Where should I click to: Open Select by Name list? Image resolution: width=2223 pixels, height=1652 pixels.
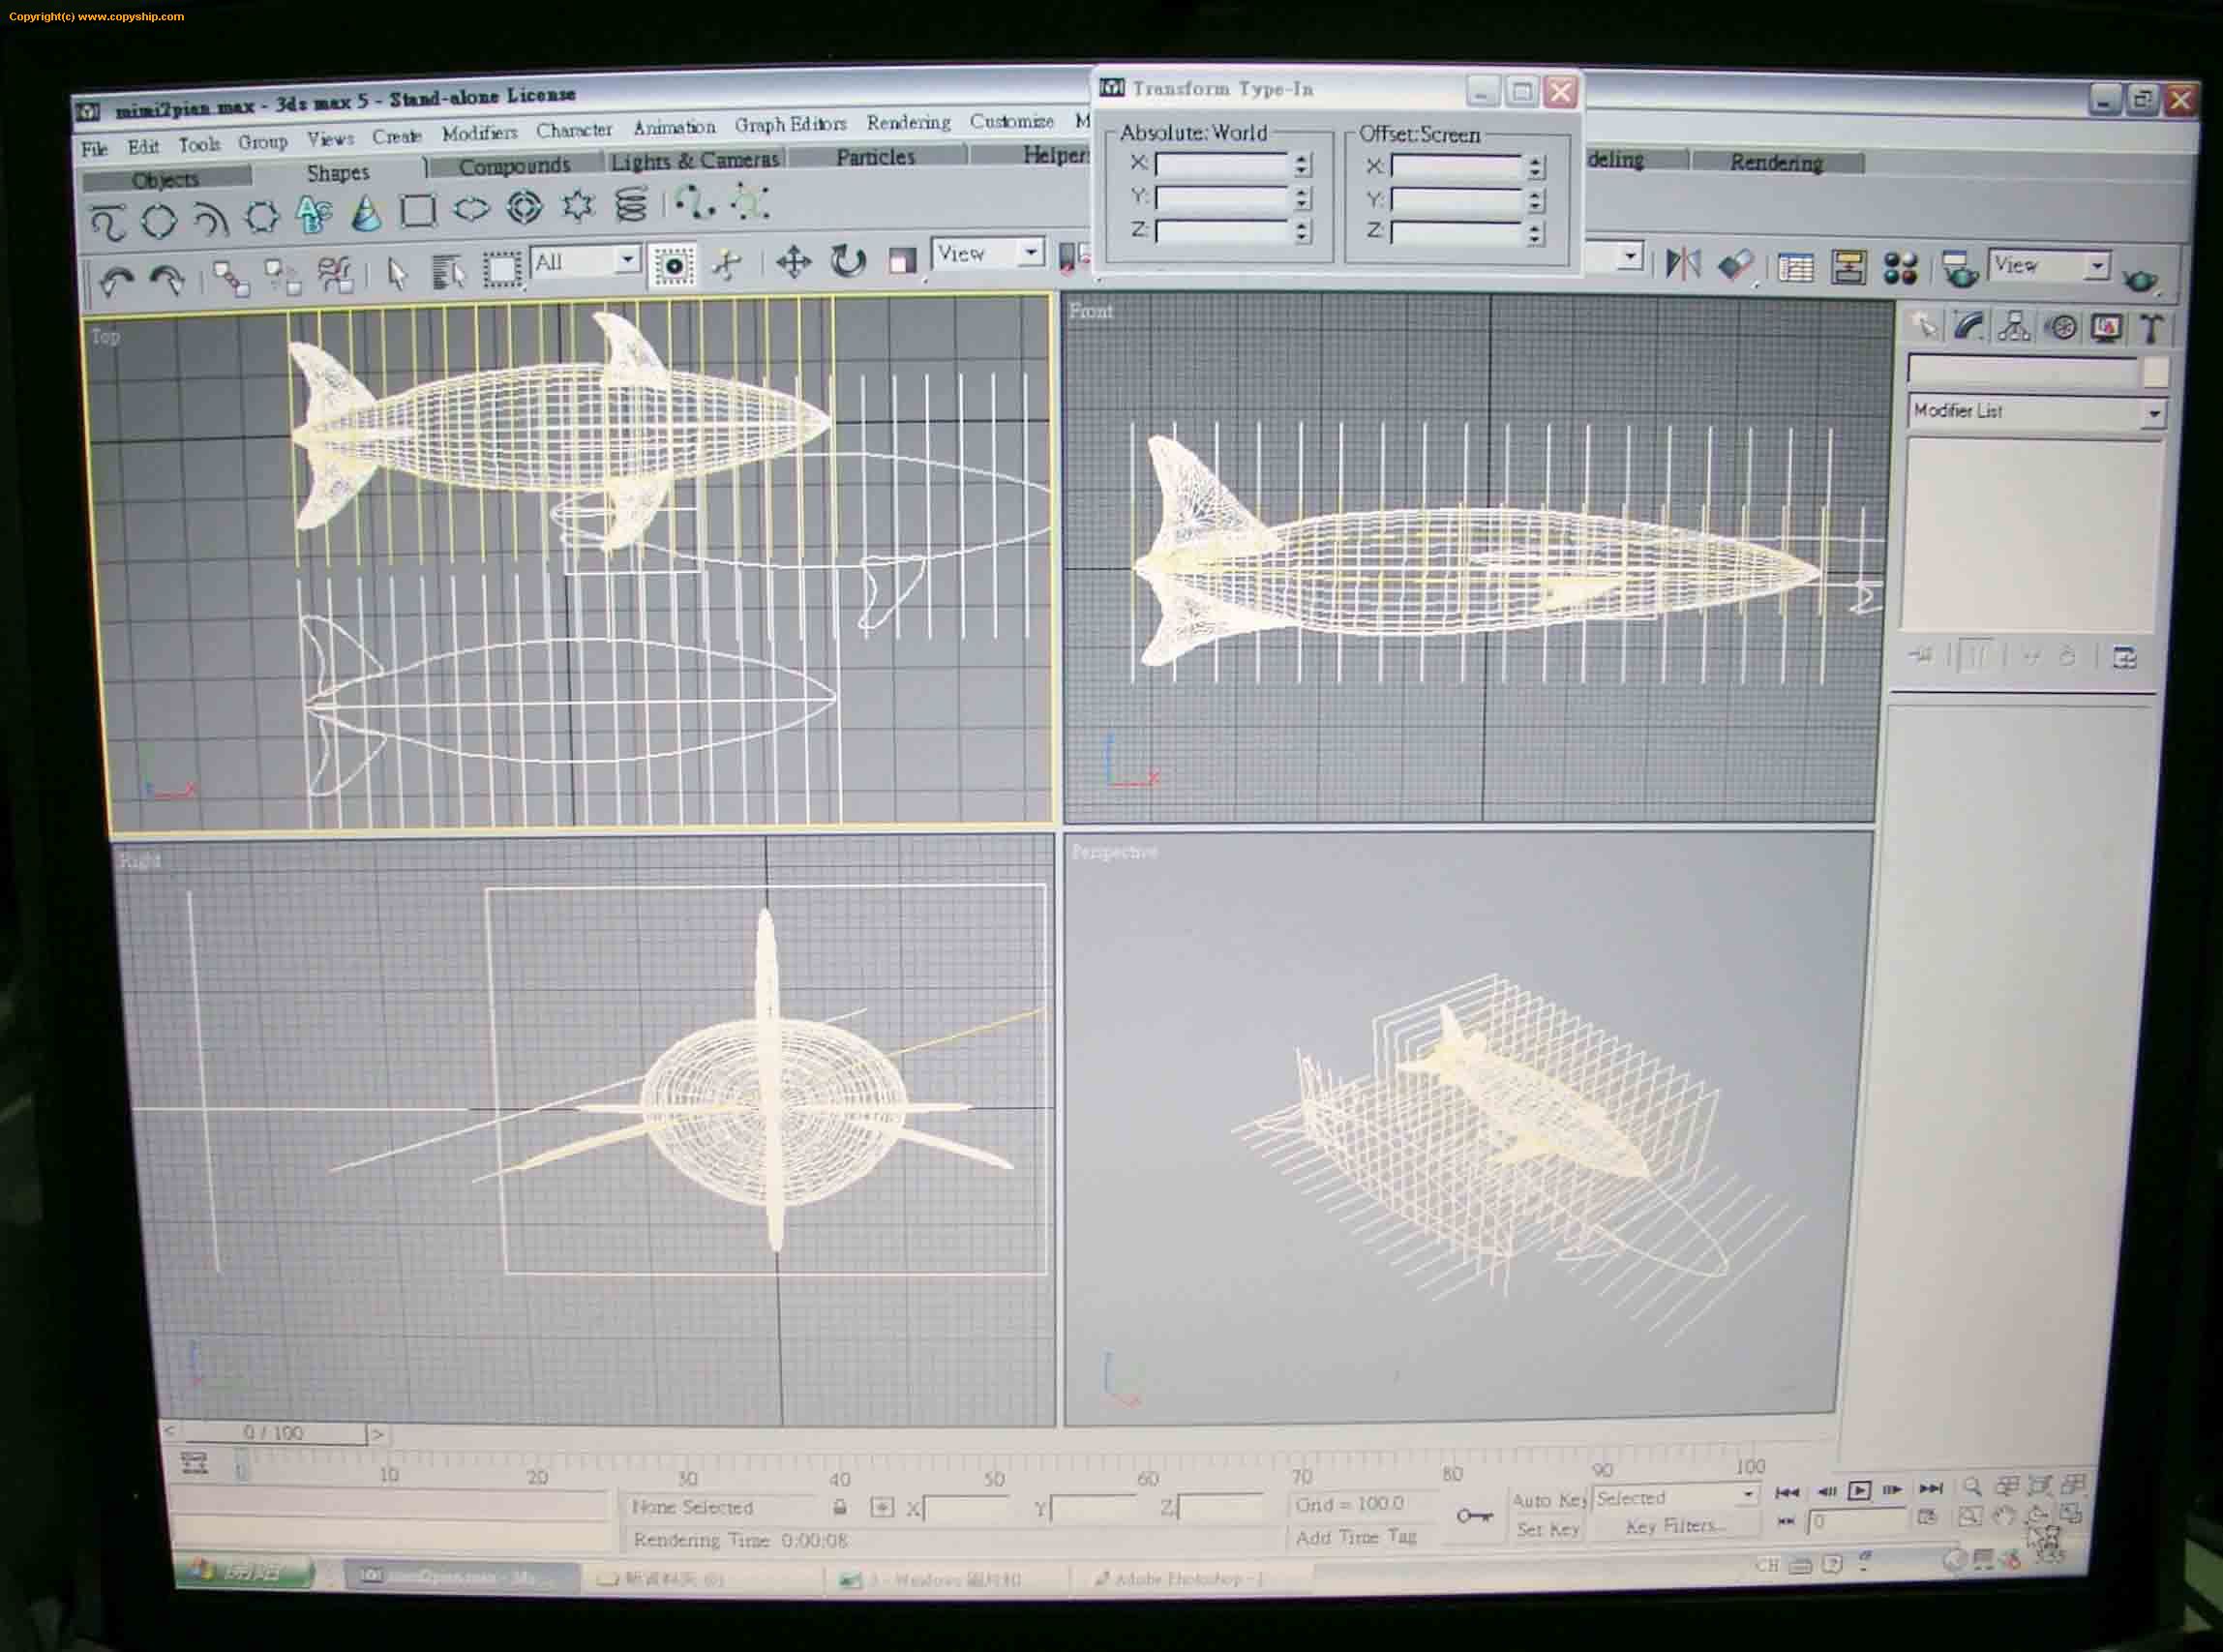tap(448, 271)
